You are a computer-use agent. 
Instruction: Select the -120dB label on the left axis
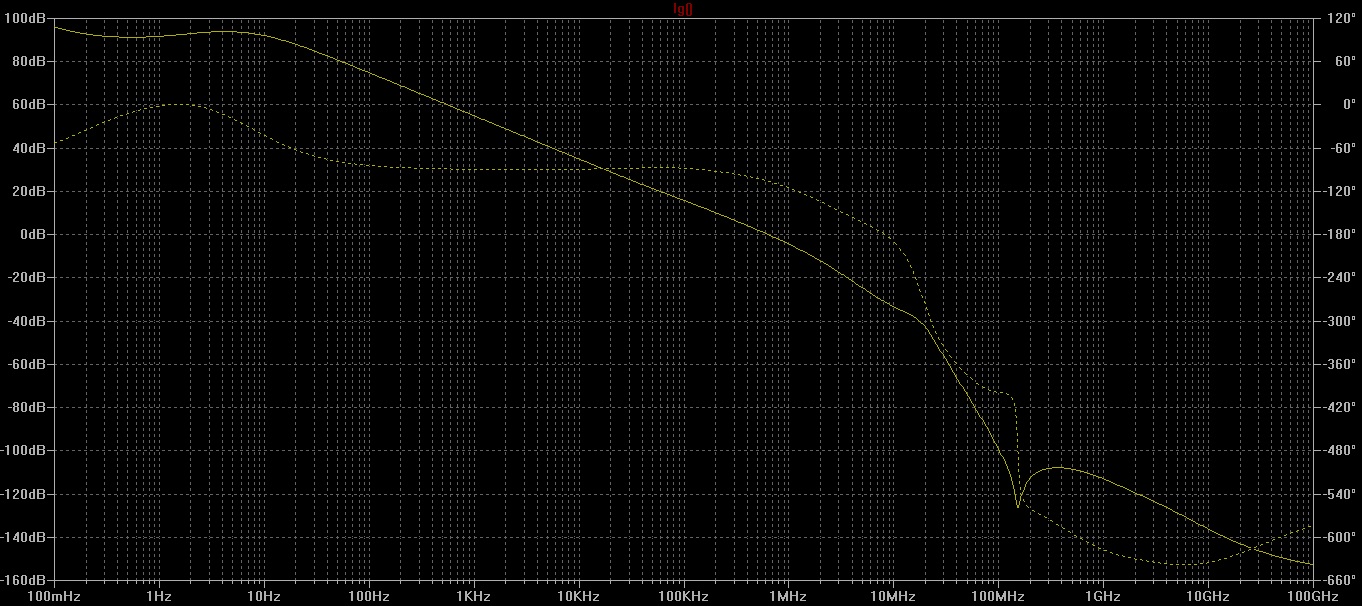[x=25, y=494]
